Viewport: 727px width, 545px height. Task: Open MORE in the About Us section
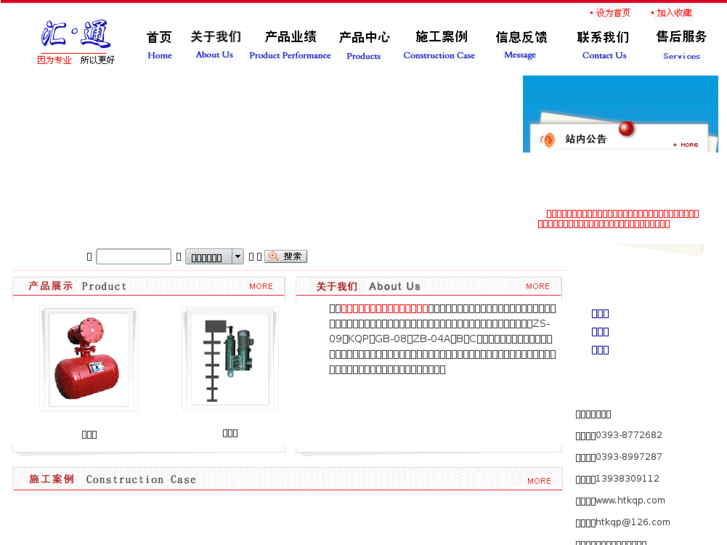[537, 286]
